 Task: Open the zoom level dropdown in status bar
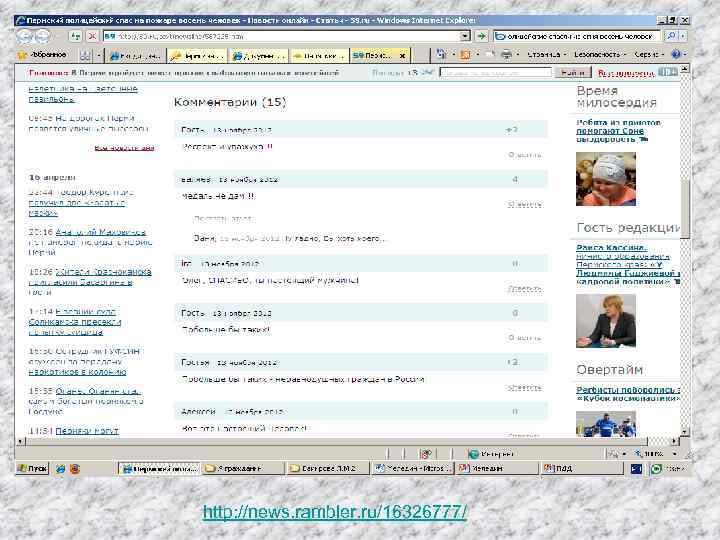tap(675, 454)
